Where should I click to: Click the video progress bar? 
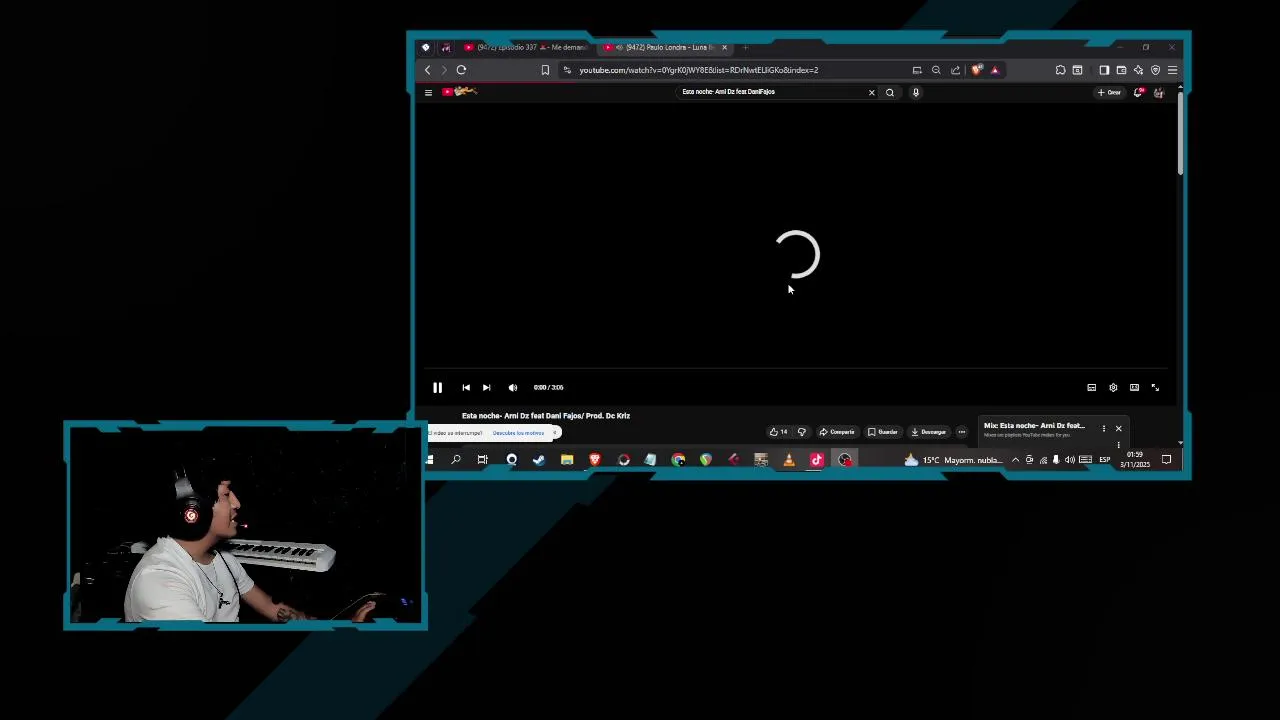click(797, 370)
